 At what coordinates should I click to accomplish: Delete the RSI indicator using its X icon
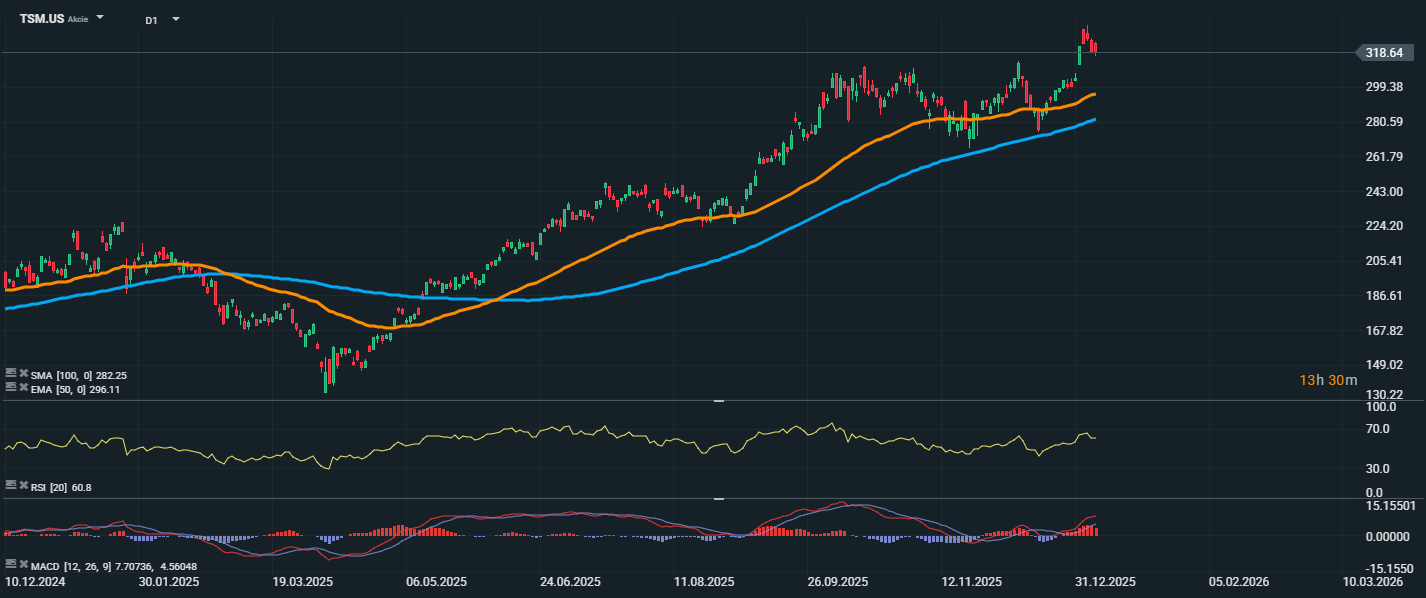(x=23, y=485)
